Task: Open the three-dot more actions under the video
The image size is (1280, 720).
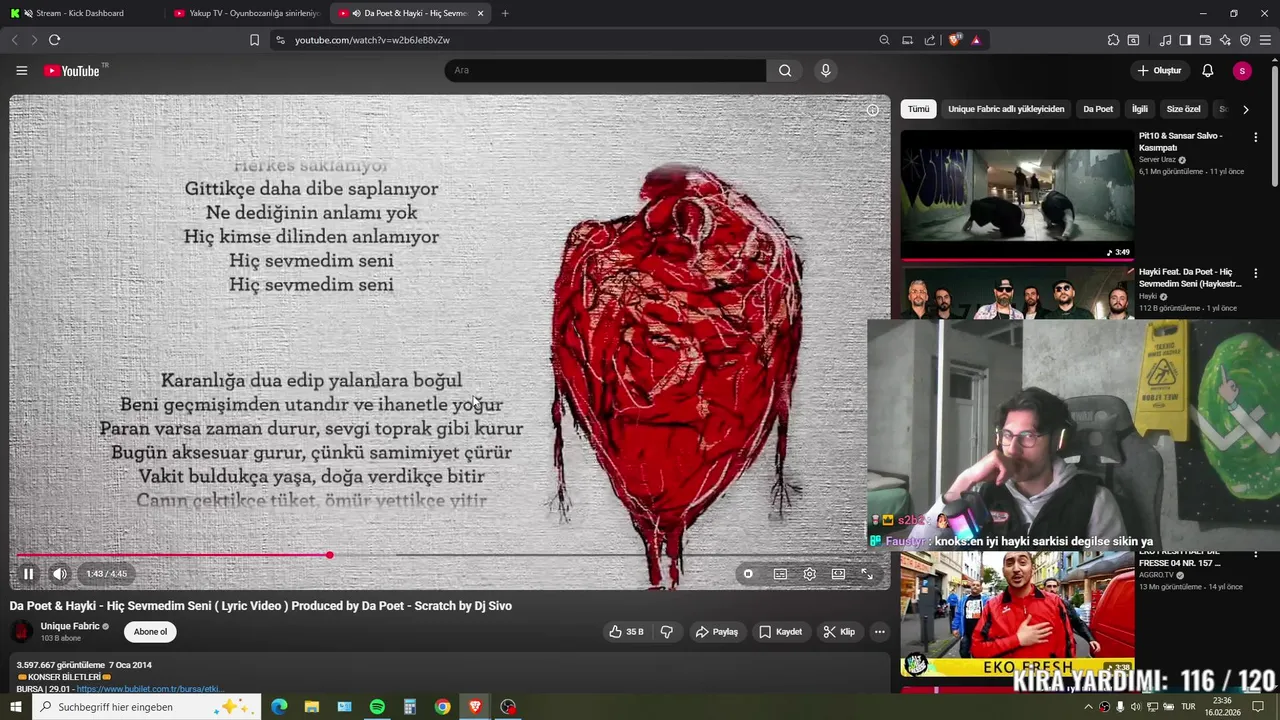Action: point(879,632)
